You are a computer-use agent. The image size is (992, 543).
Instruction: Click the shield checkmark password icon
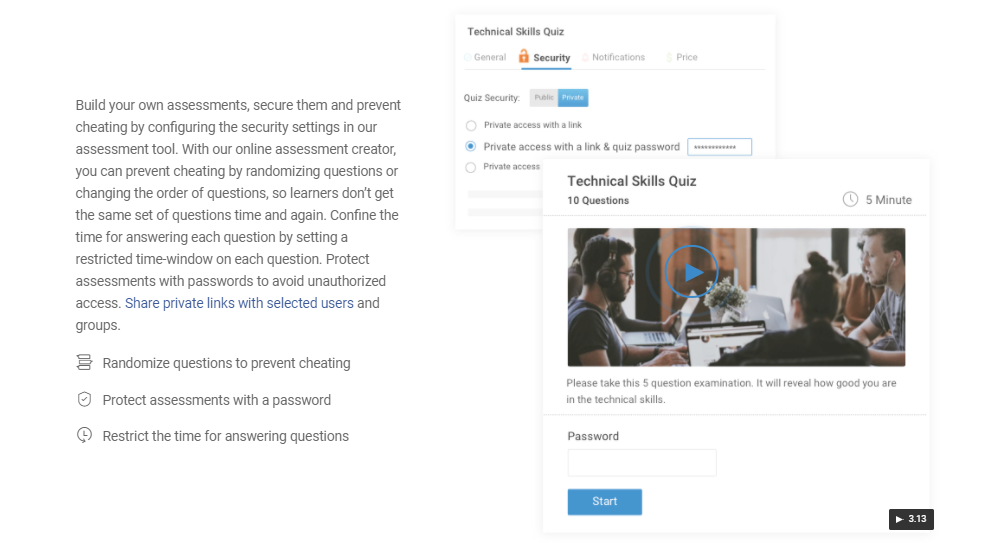[x=84, y=400]
